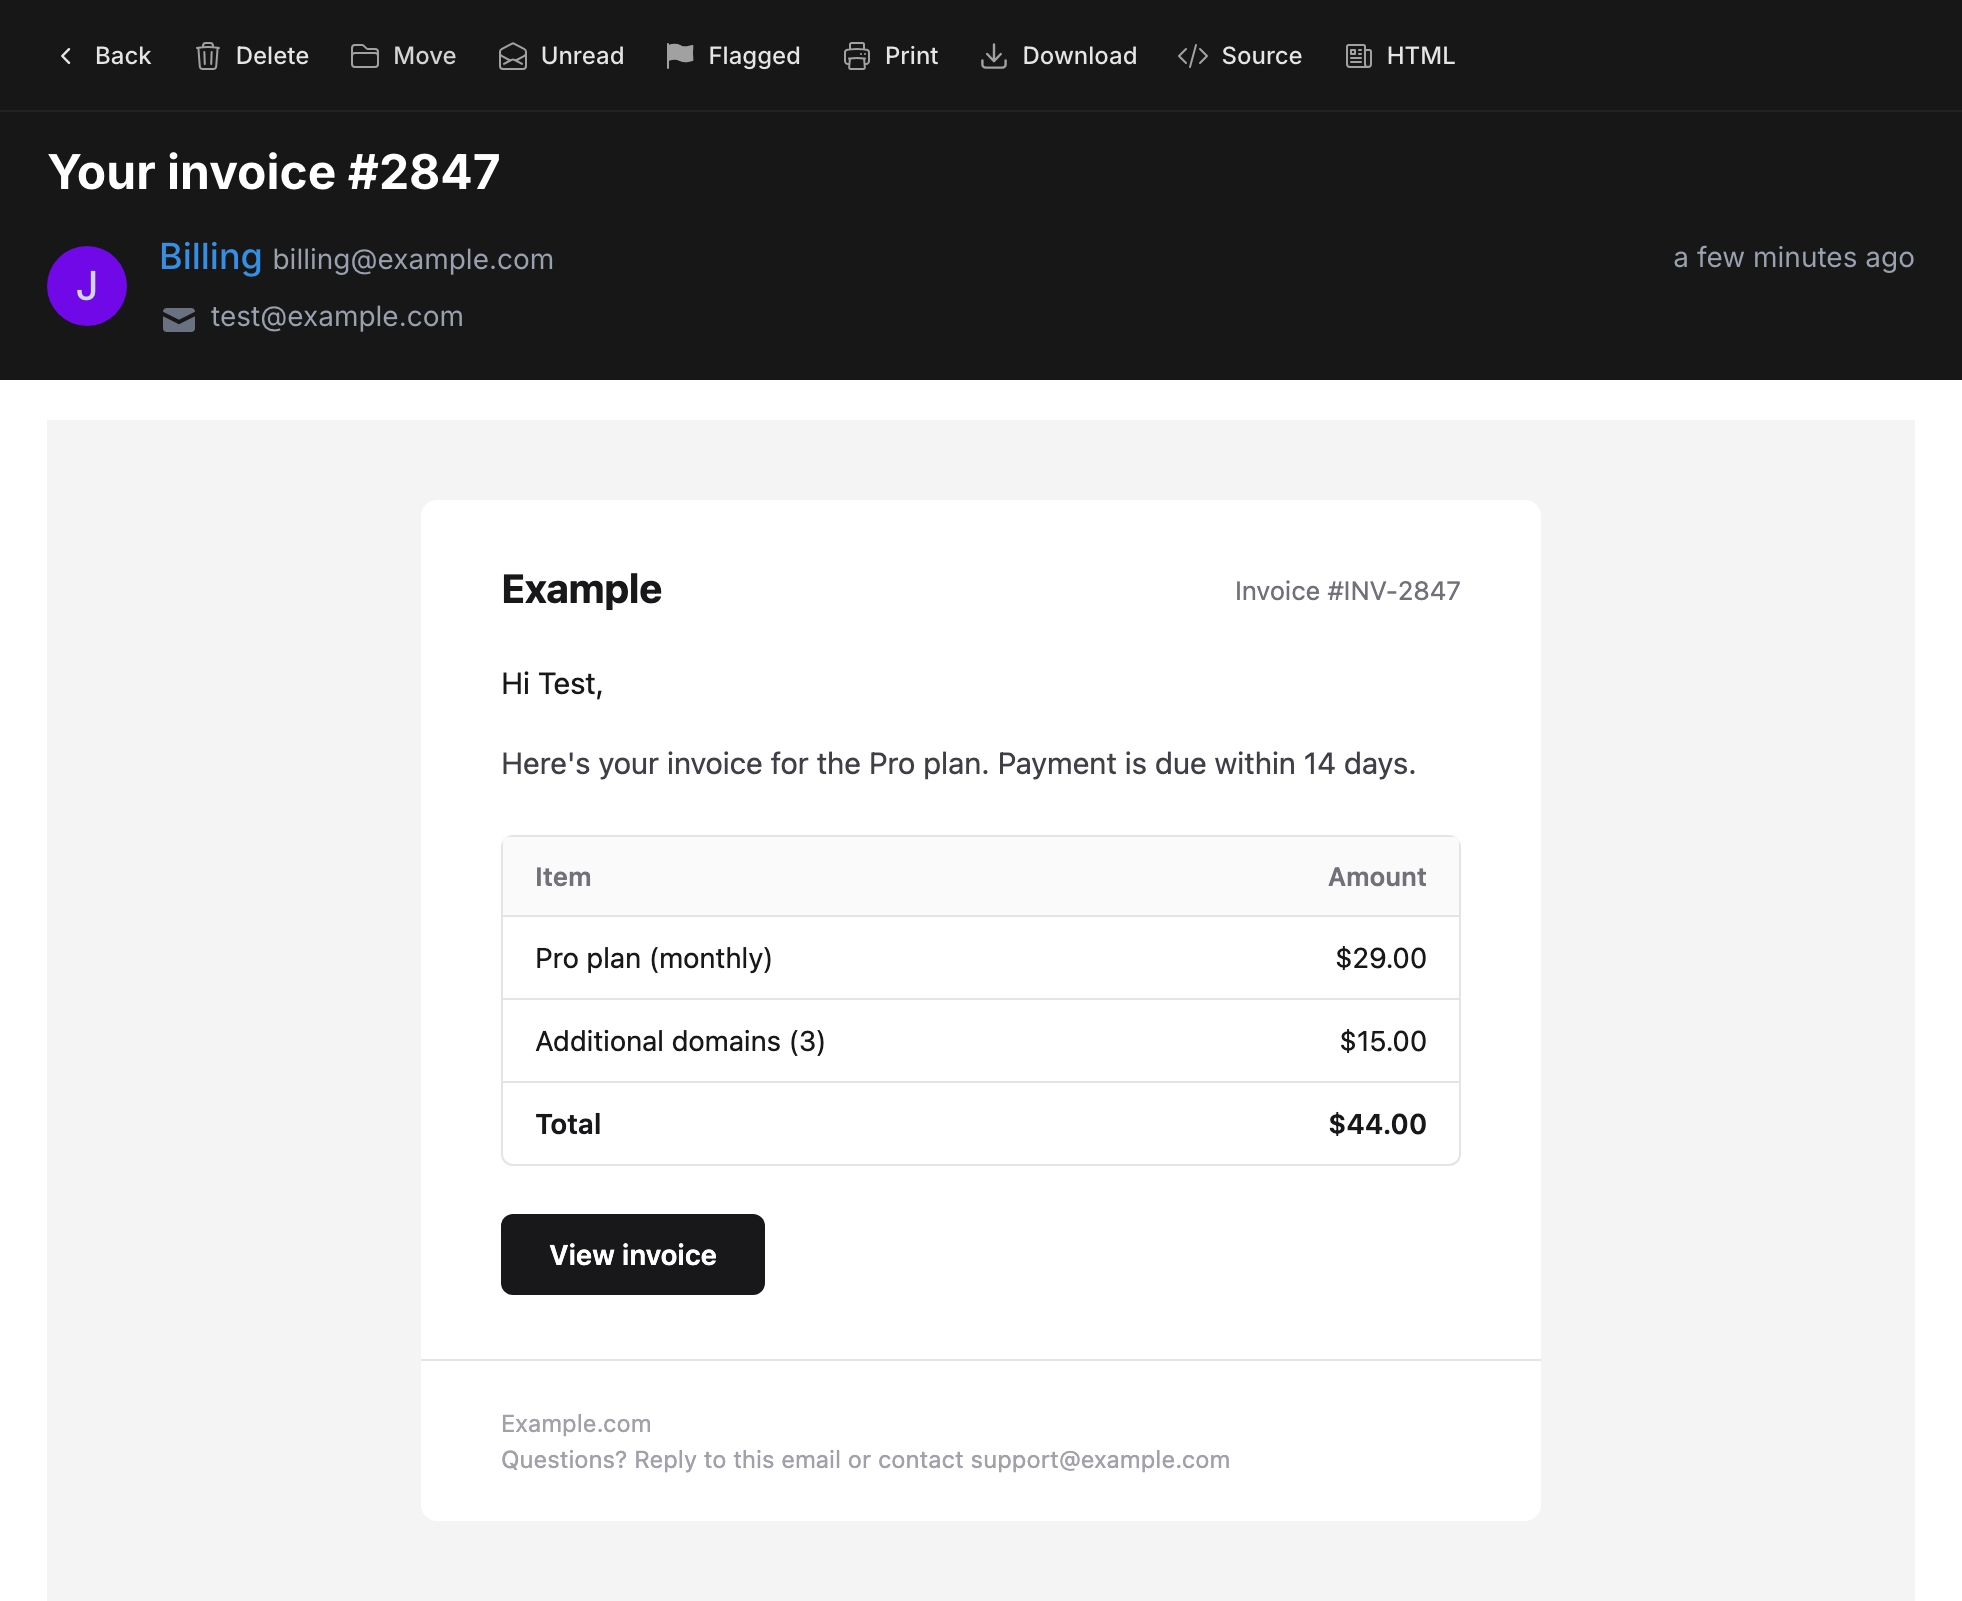The height and width of the screenshot is (1601, 1962).
Task: Click the HTML newspaper icon
Action: [x=1359, y=56]
